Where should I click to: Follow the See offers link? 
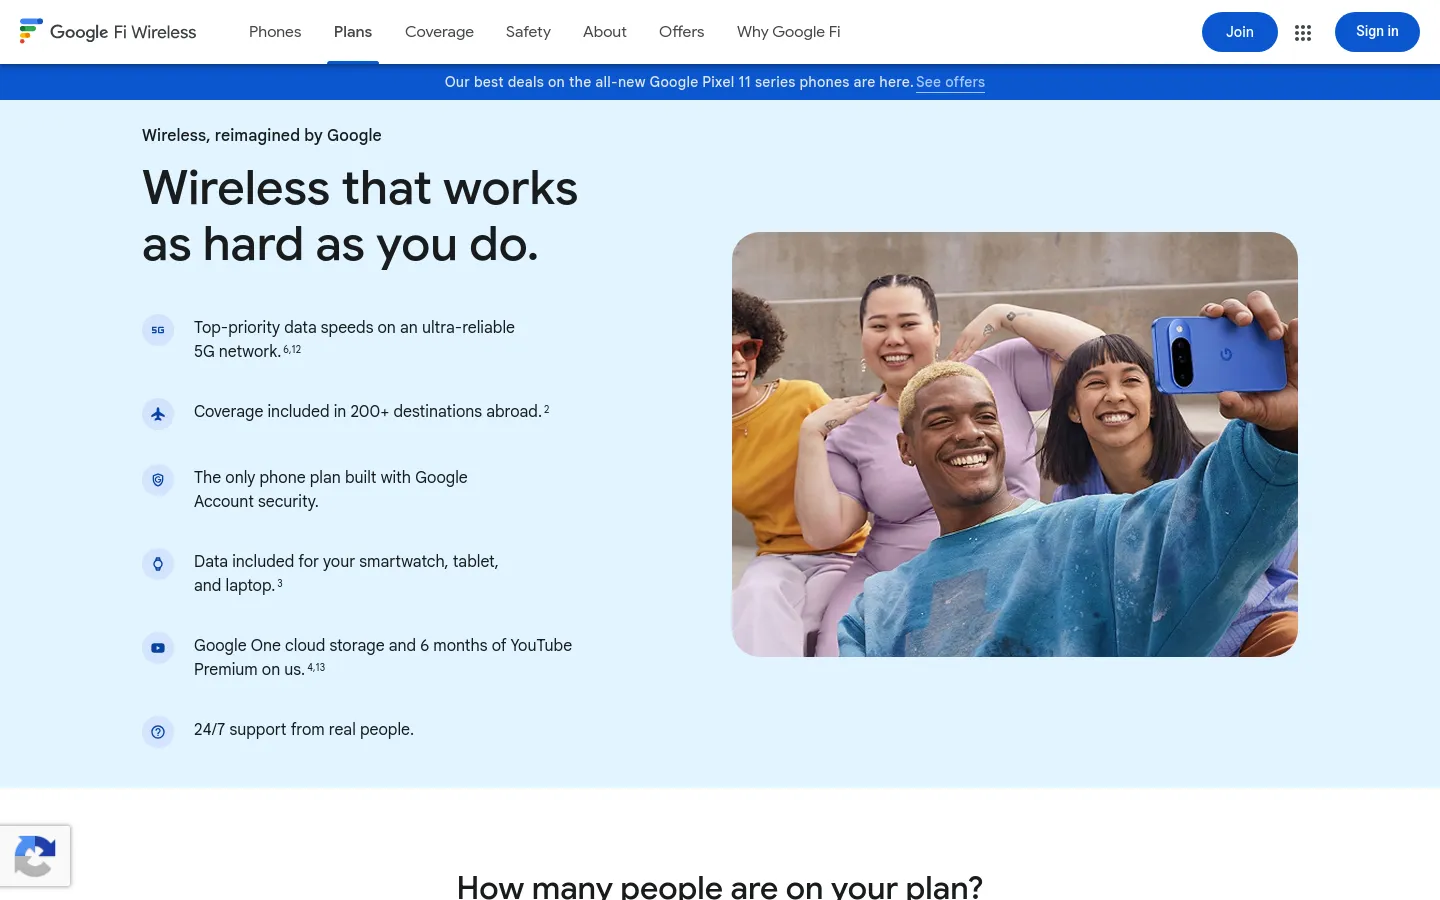[x=950, y=82]
